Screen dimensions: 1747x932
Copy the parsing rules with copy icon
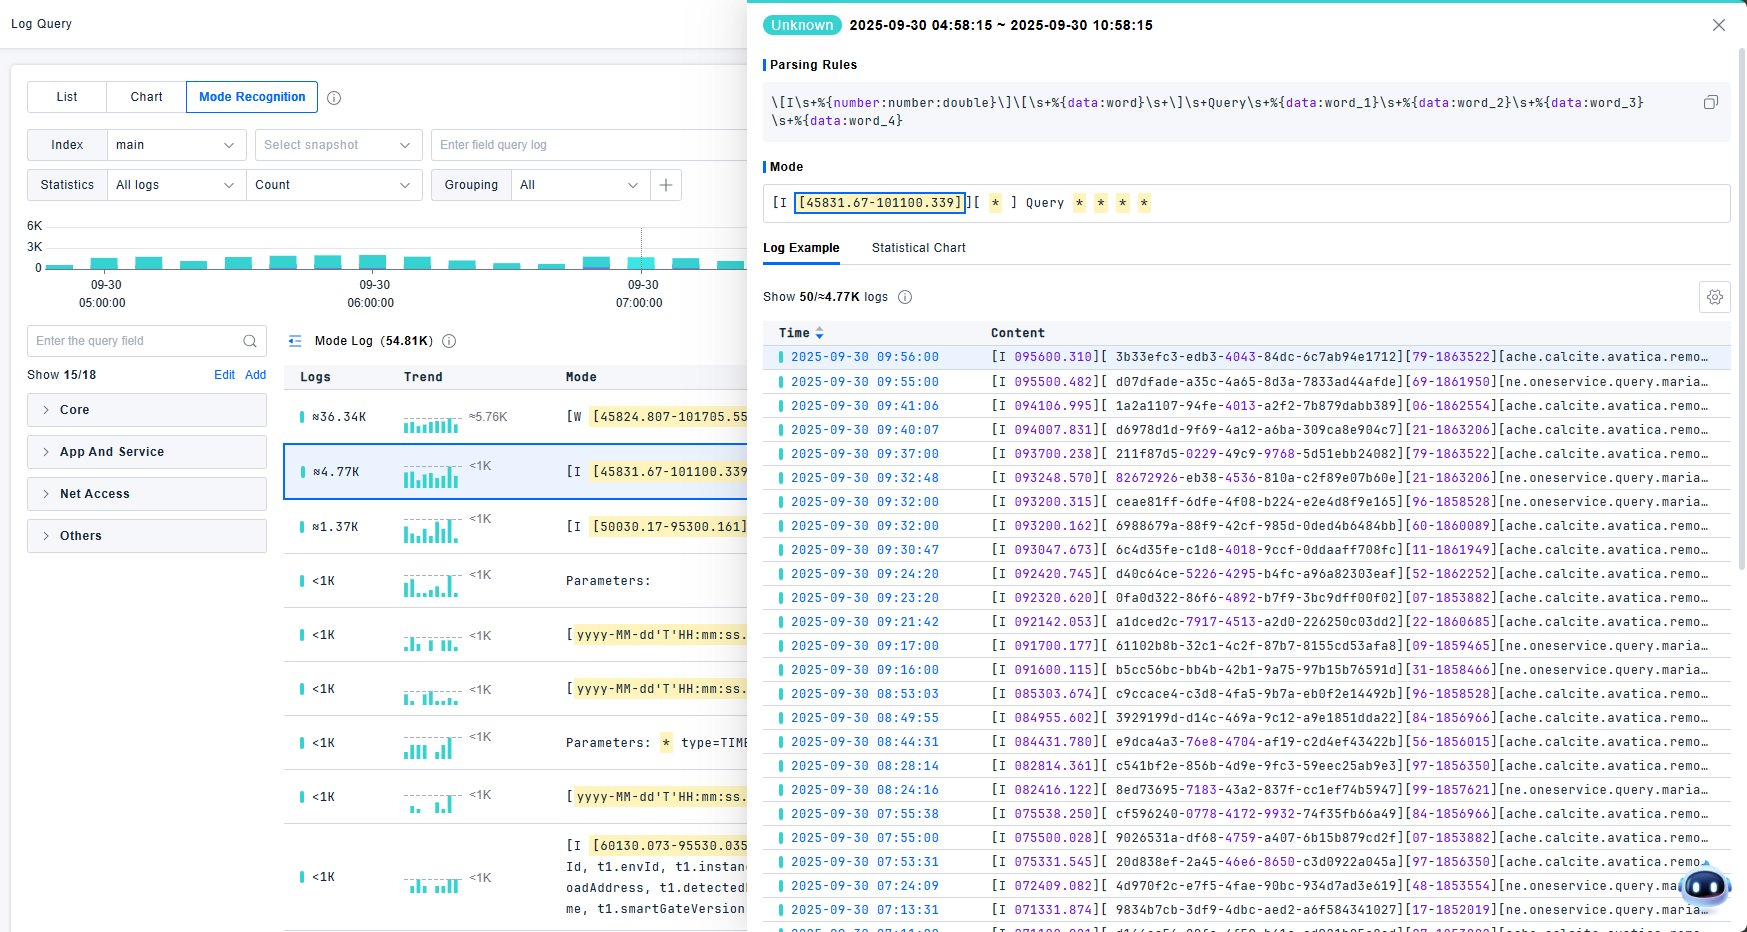coord(1710,103)
